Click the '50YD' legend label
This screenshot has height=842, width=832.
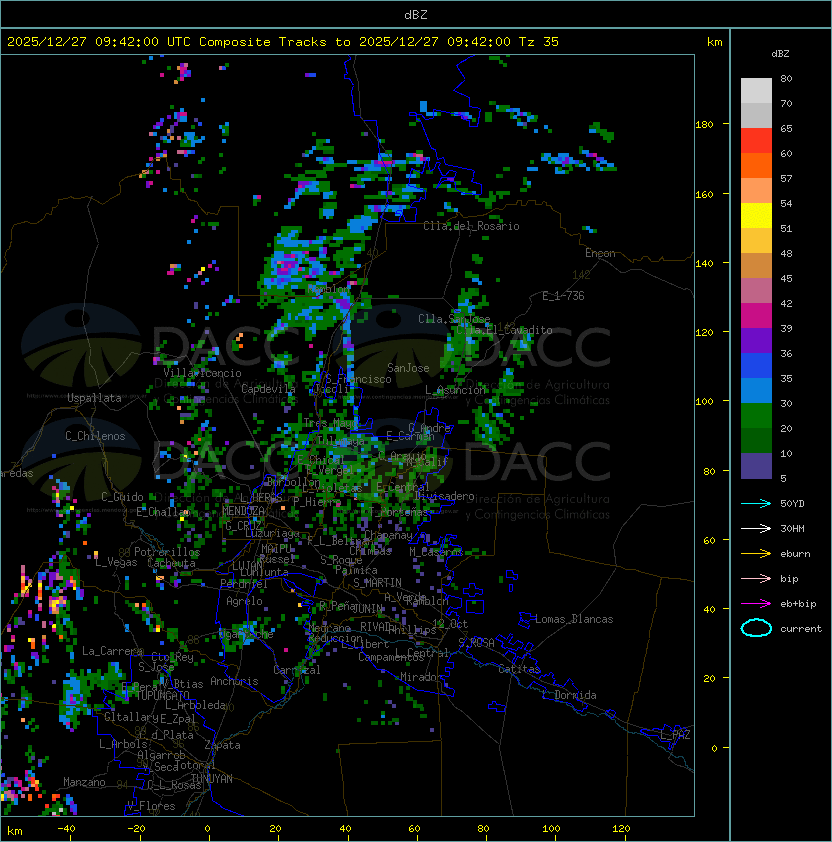(792, 503)
